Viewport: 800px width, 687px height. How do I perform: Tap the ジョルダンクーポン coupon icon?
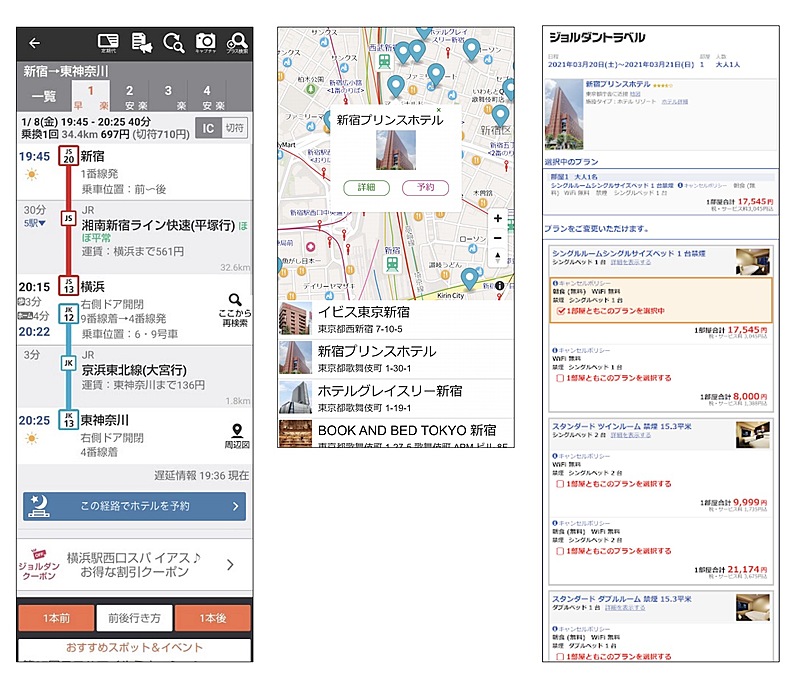coord(39,565)
